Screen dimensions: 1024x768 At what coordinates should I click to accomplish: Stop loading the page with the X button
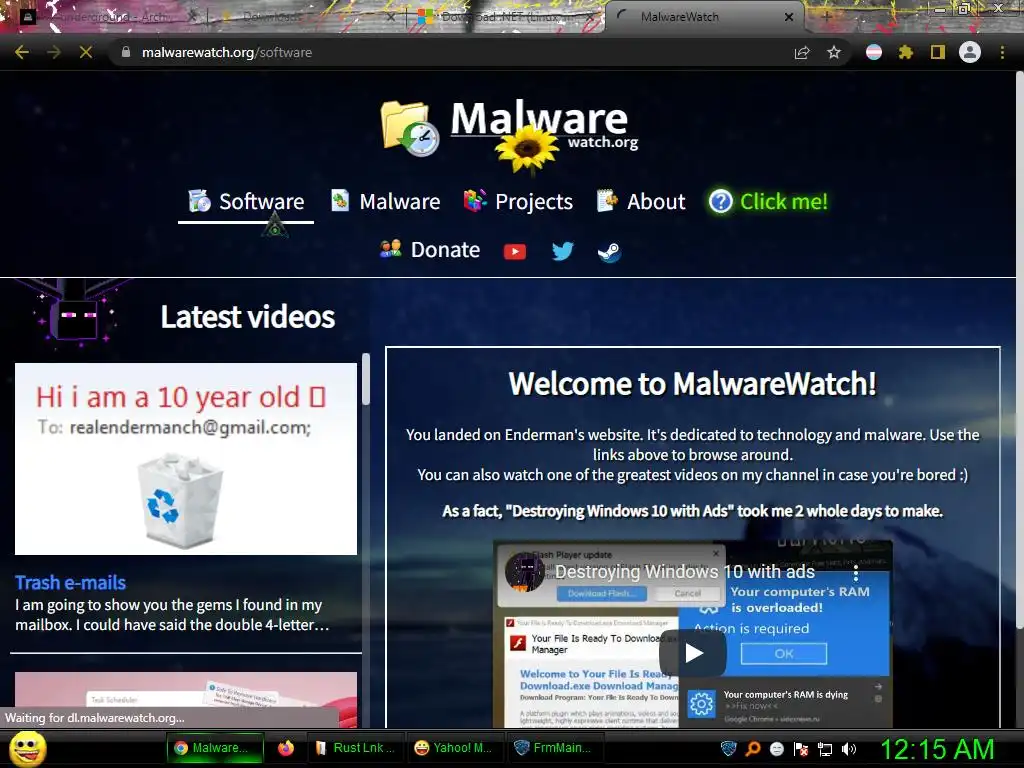[x=86, y=52]
